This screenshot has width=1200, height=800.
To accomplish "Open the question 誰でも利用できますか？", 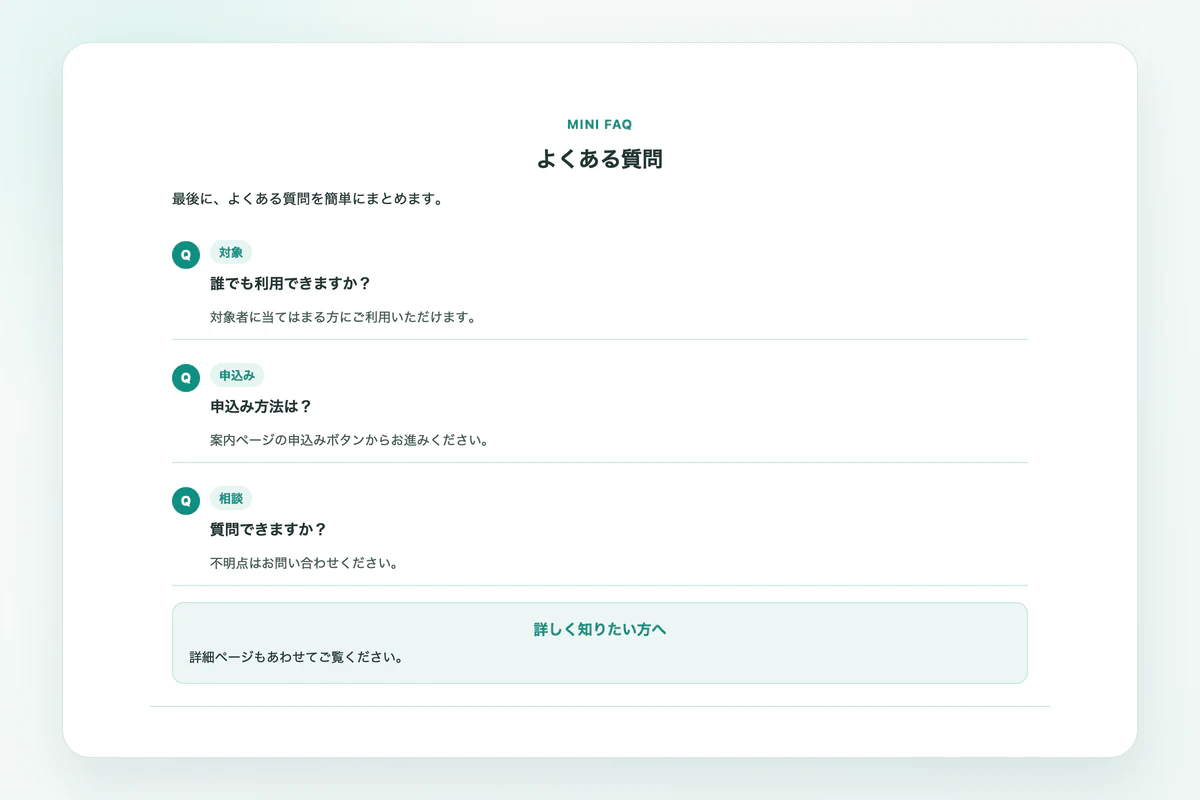I will click(290, 284).
